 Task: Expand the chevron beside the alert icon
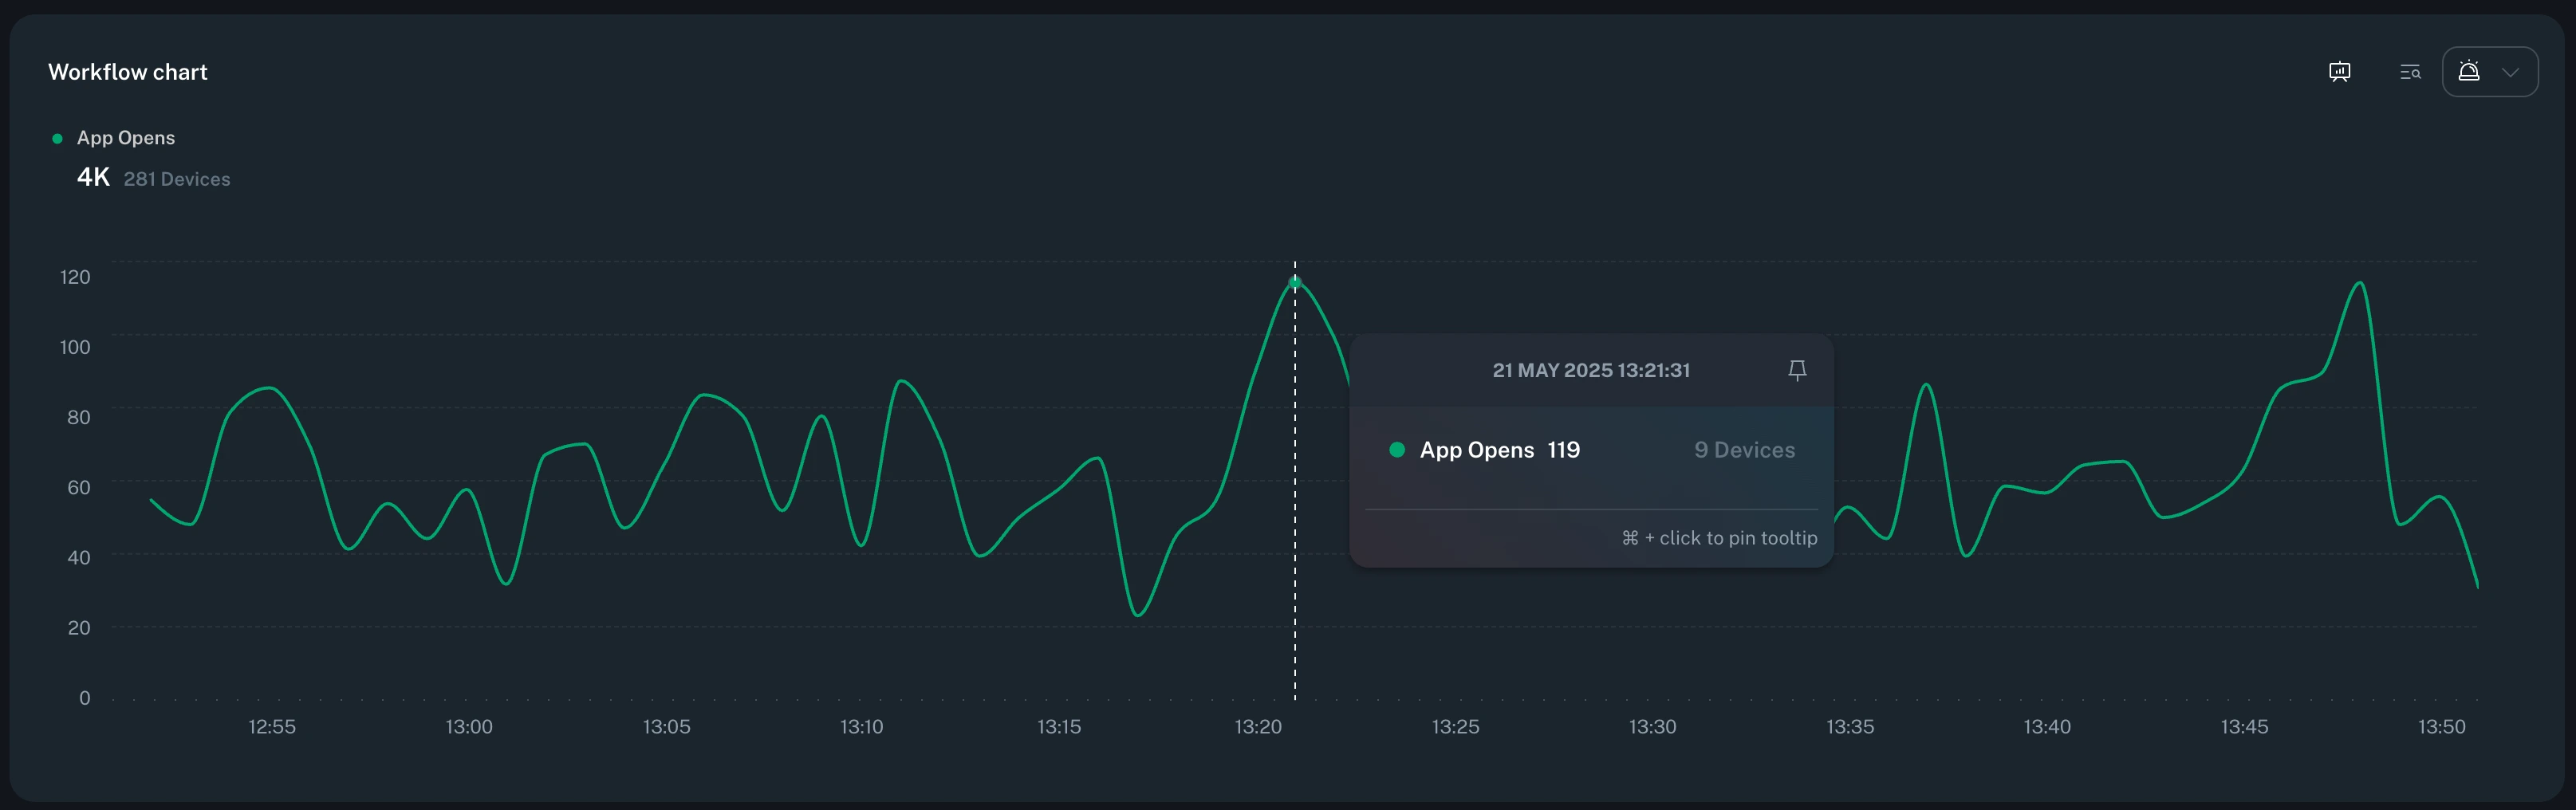2512,71
